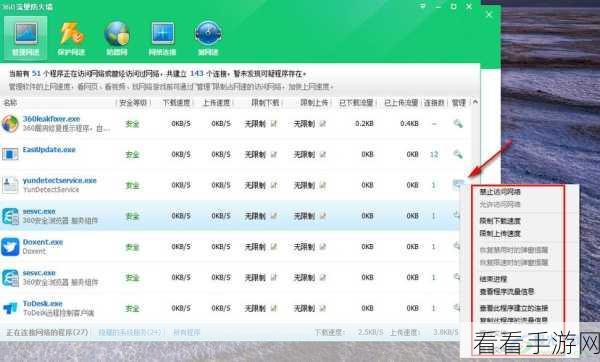
Task: Choose 查看程序流量信息 in context menu
Action: point(507,292)
